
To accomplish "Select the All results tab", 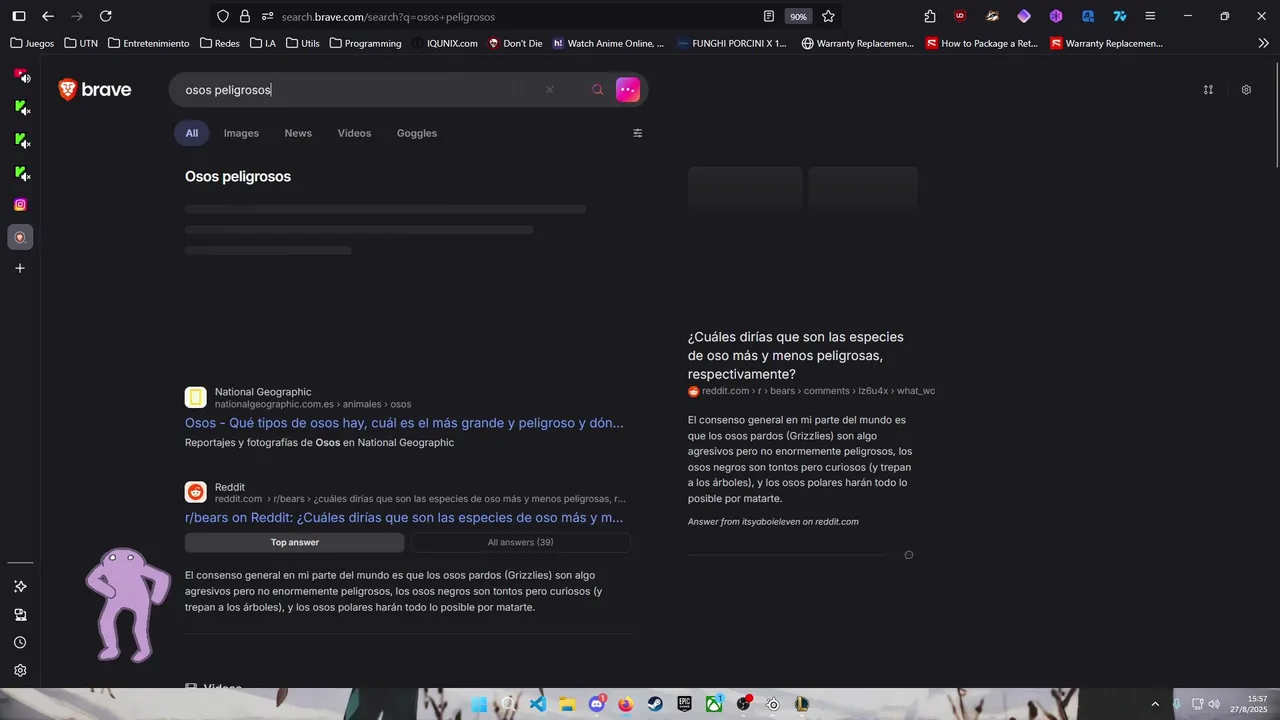I will (191, 133).
